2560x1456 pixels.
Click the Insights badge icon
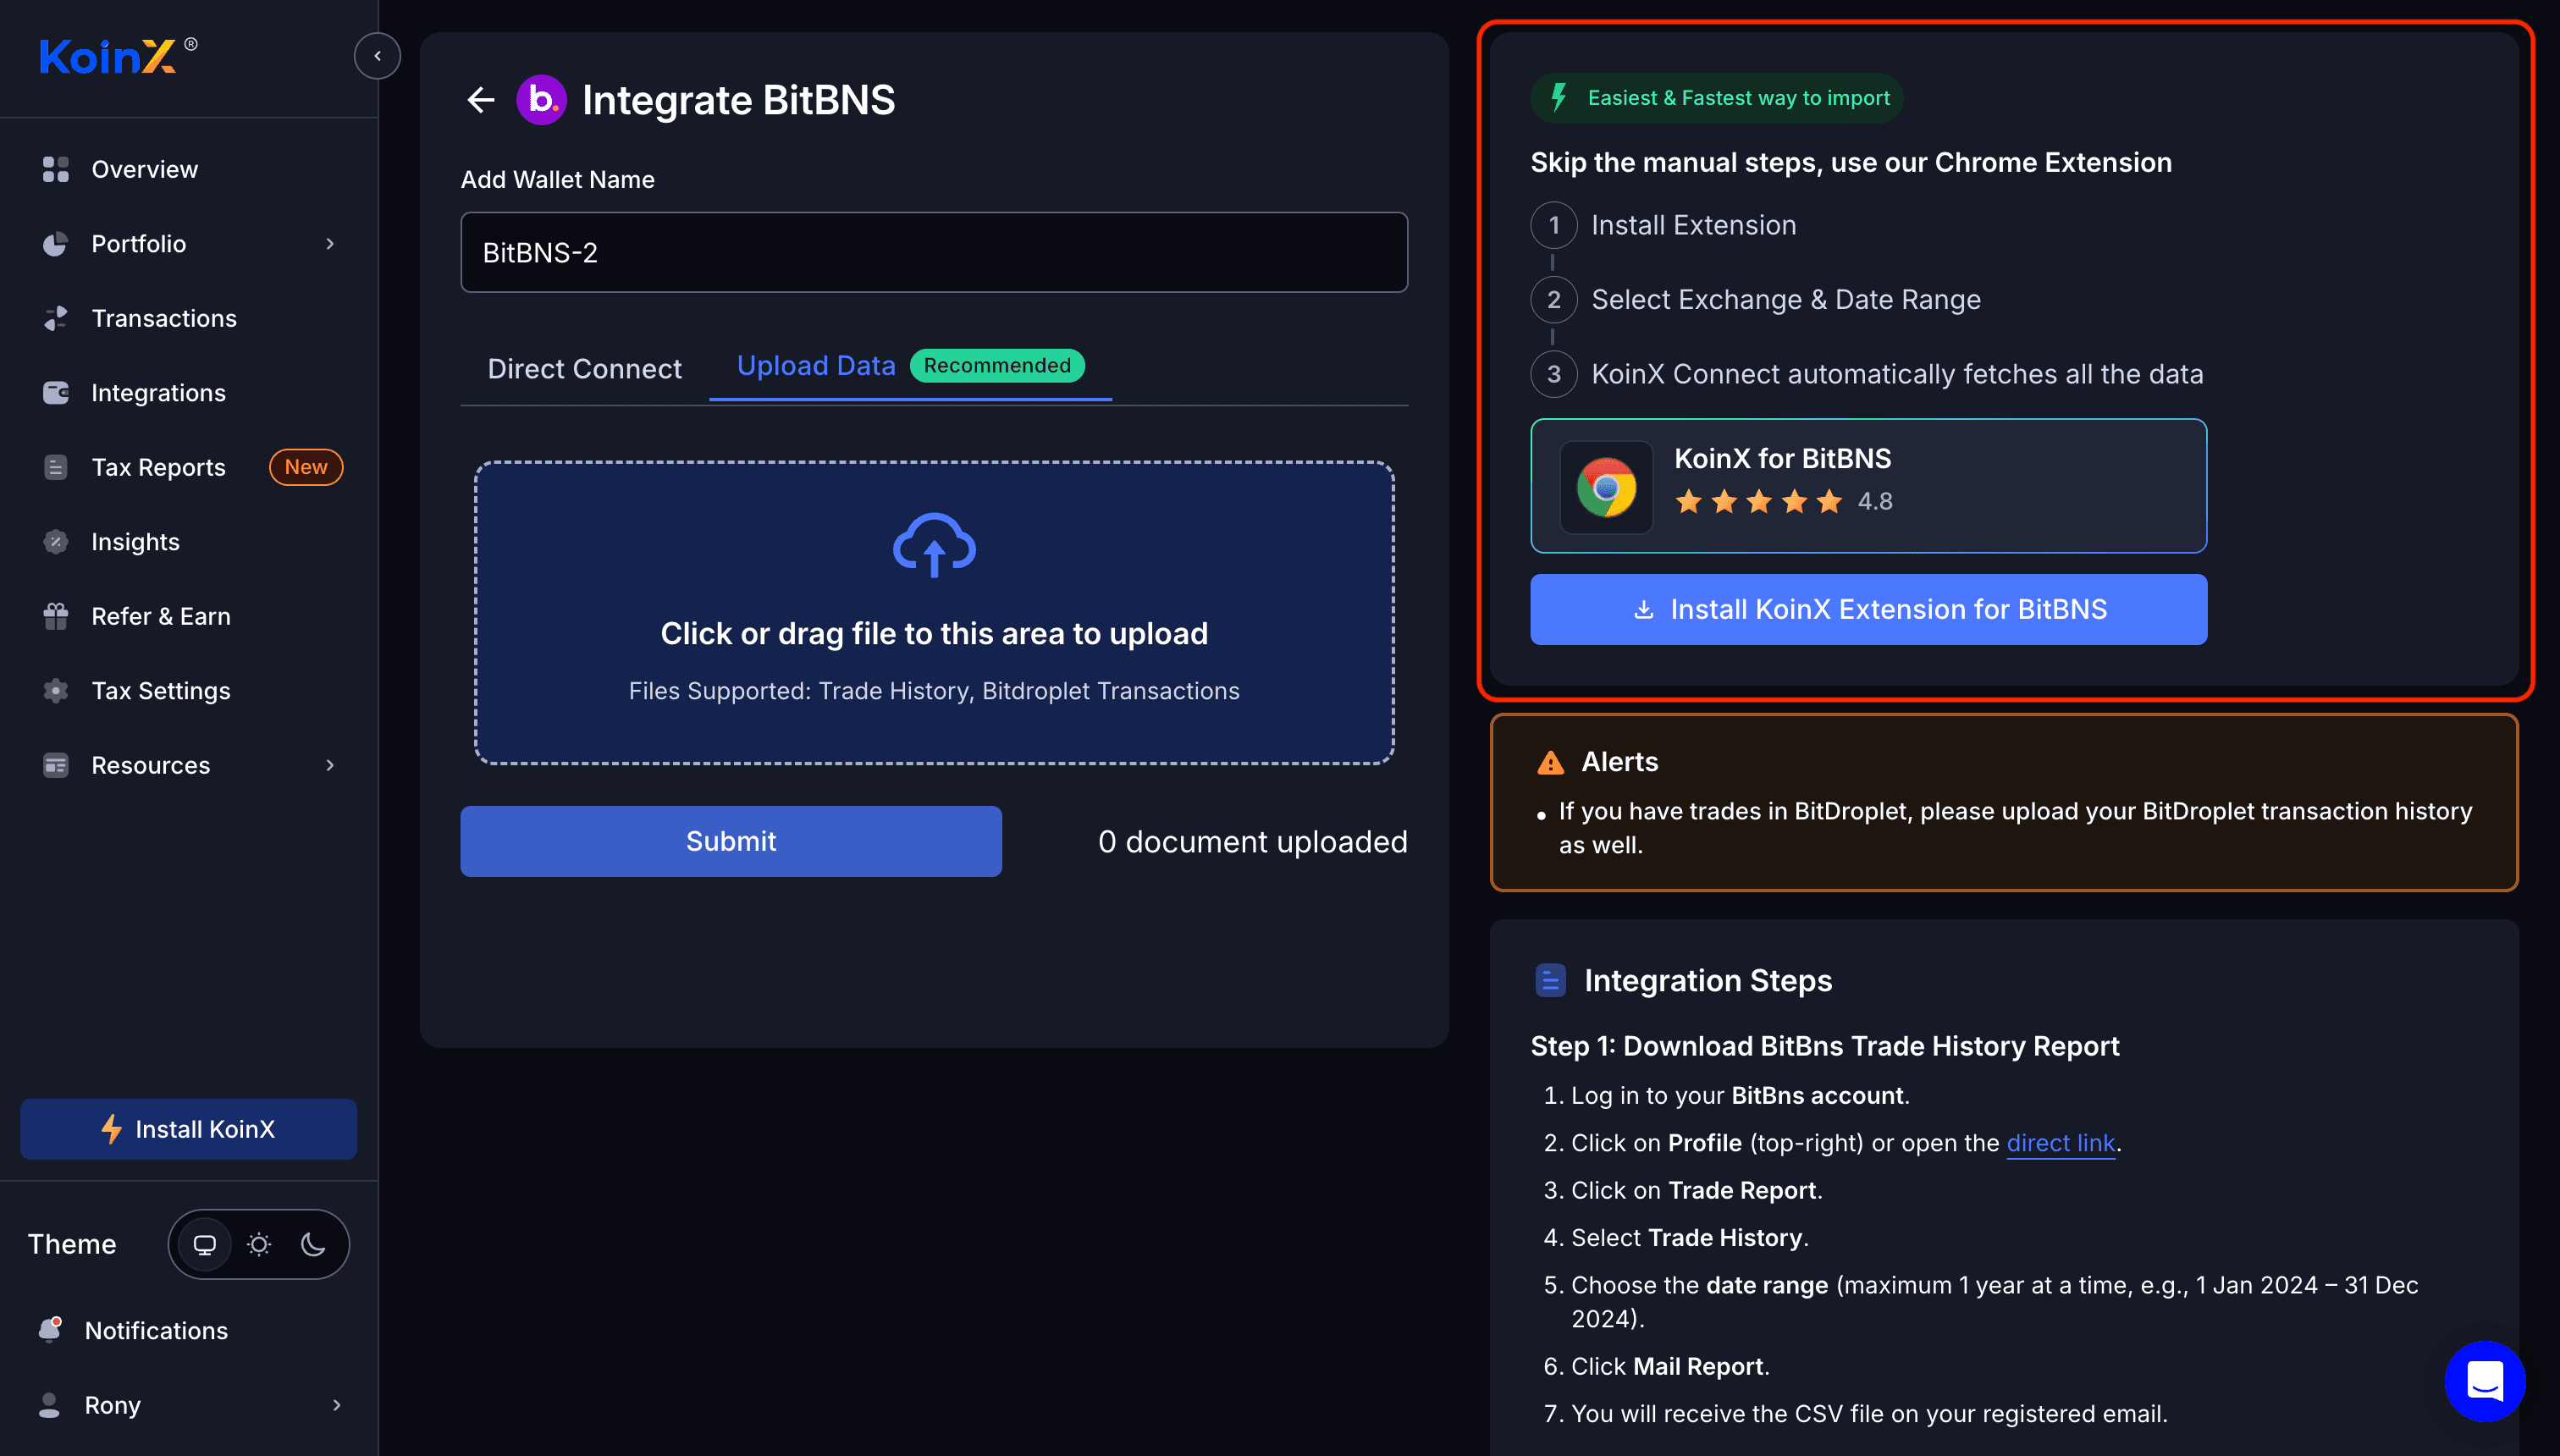point(56,542)
